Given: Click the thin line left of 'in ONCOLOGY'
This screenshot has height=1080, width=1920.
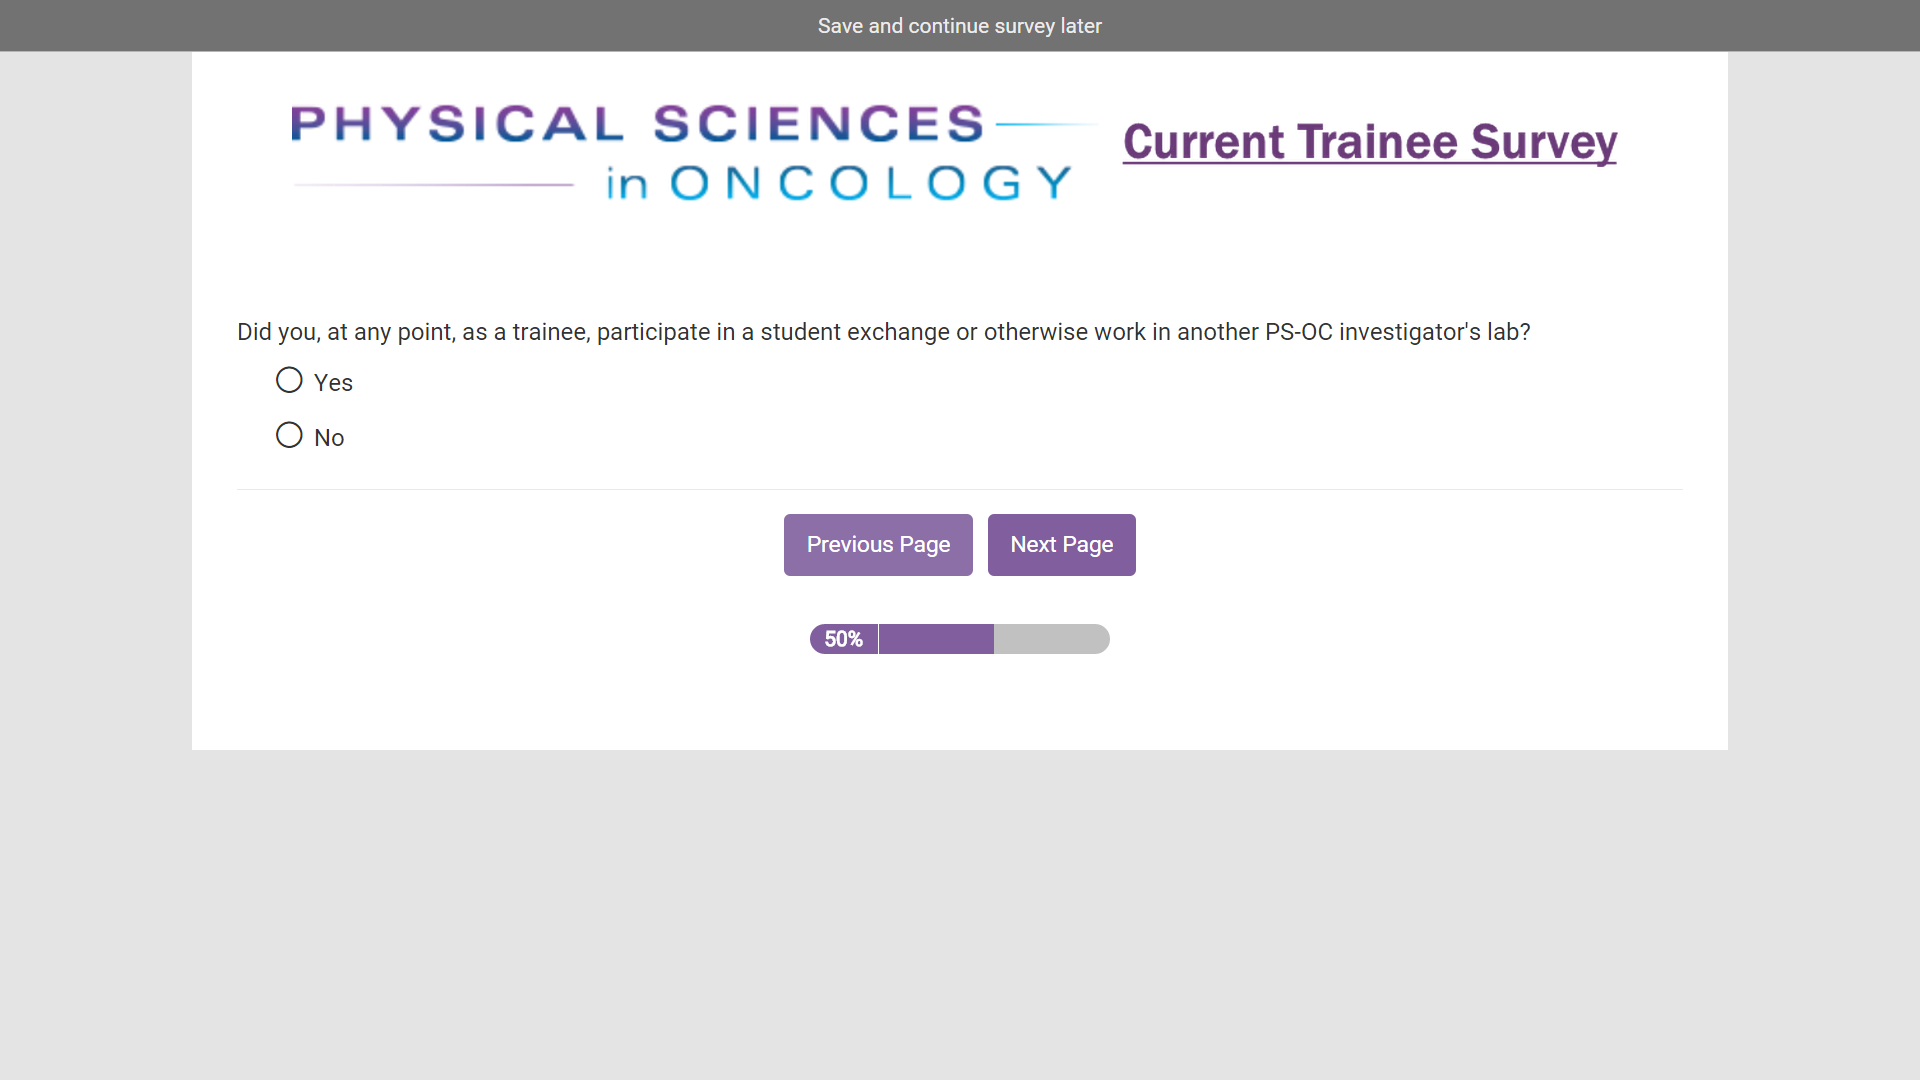Looking at the screenshot, I should tap(434, 185).
